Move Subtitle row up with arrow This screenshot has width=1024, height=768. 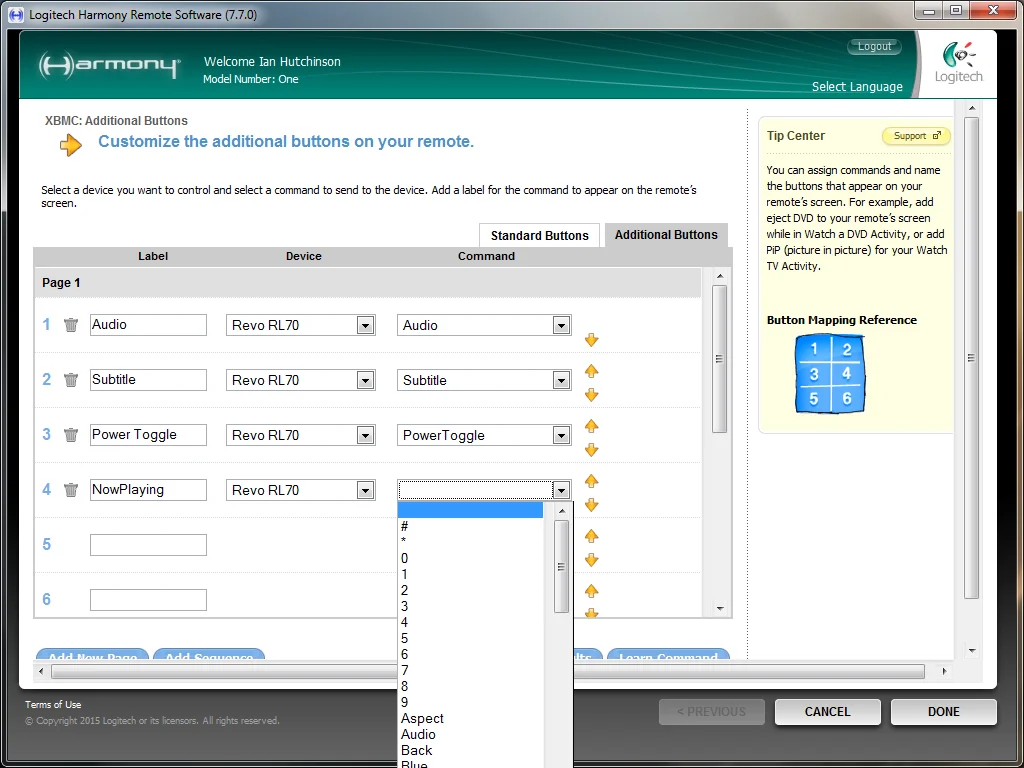(x=592, y=371)
